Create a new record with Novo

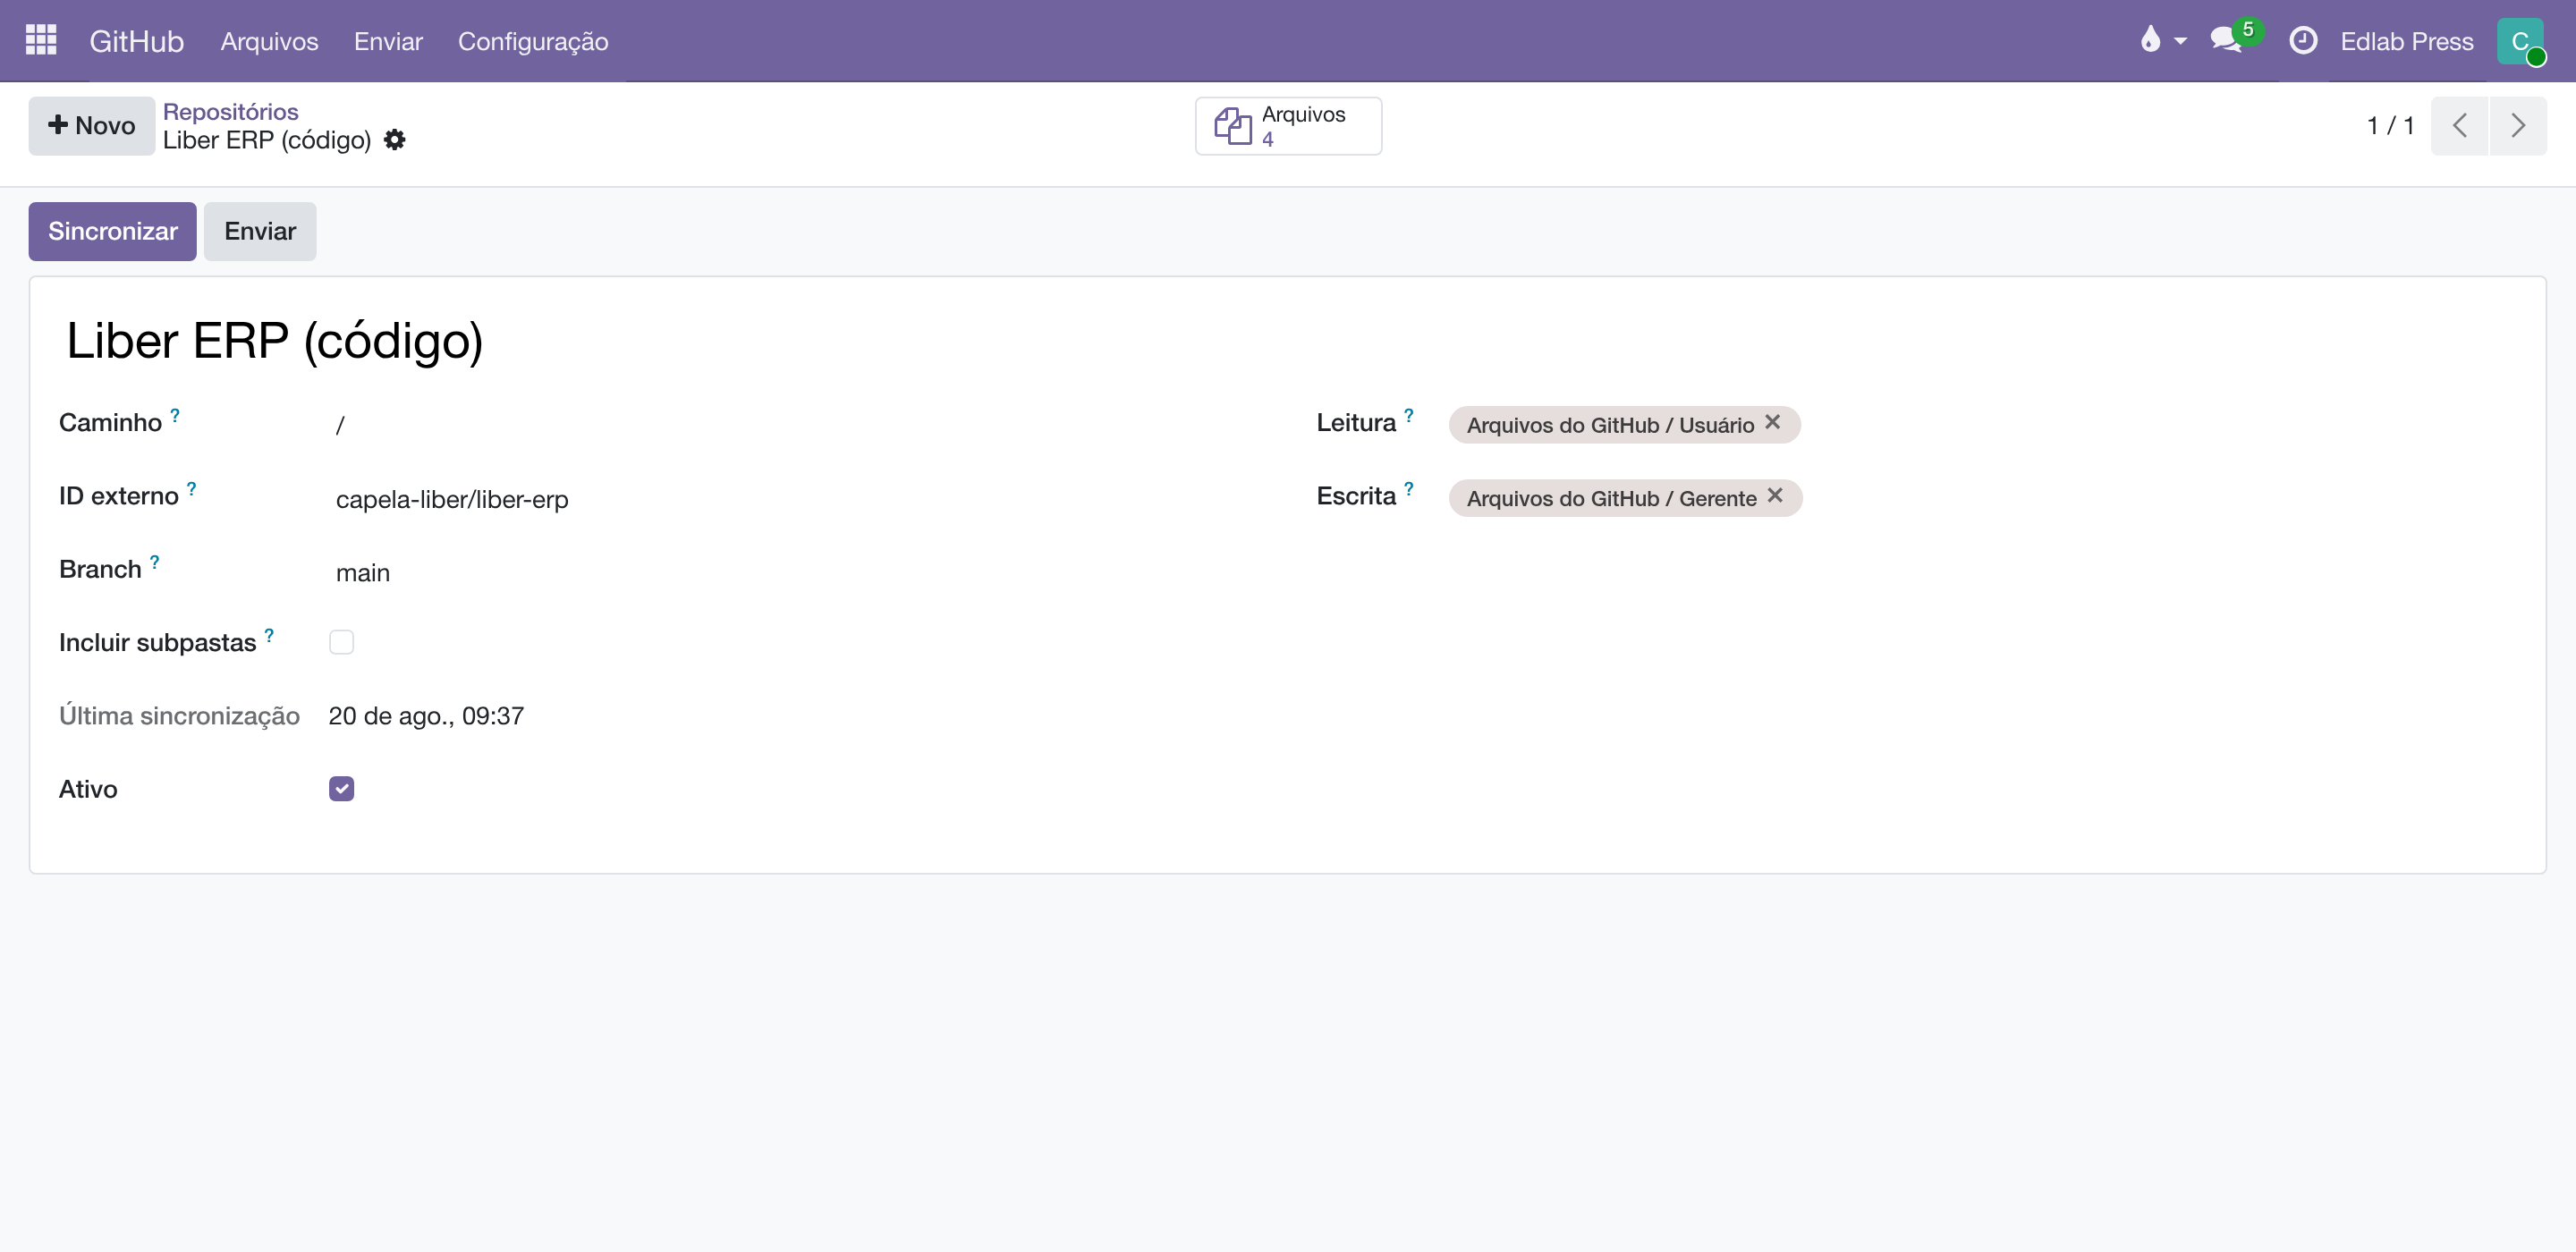point(91,125)
